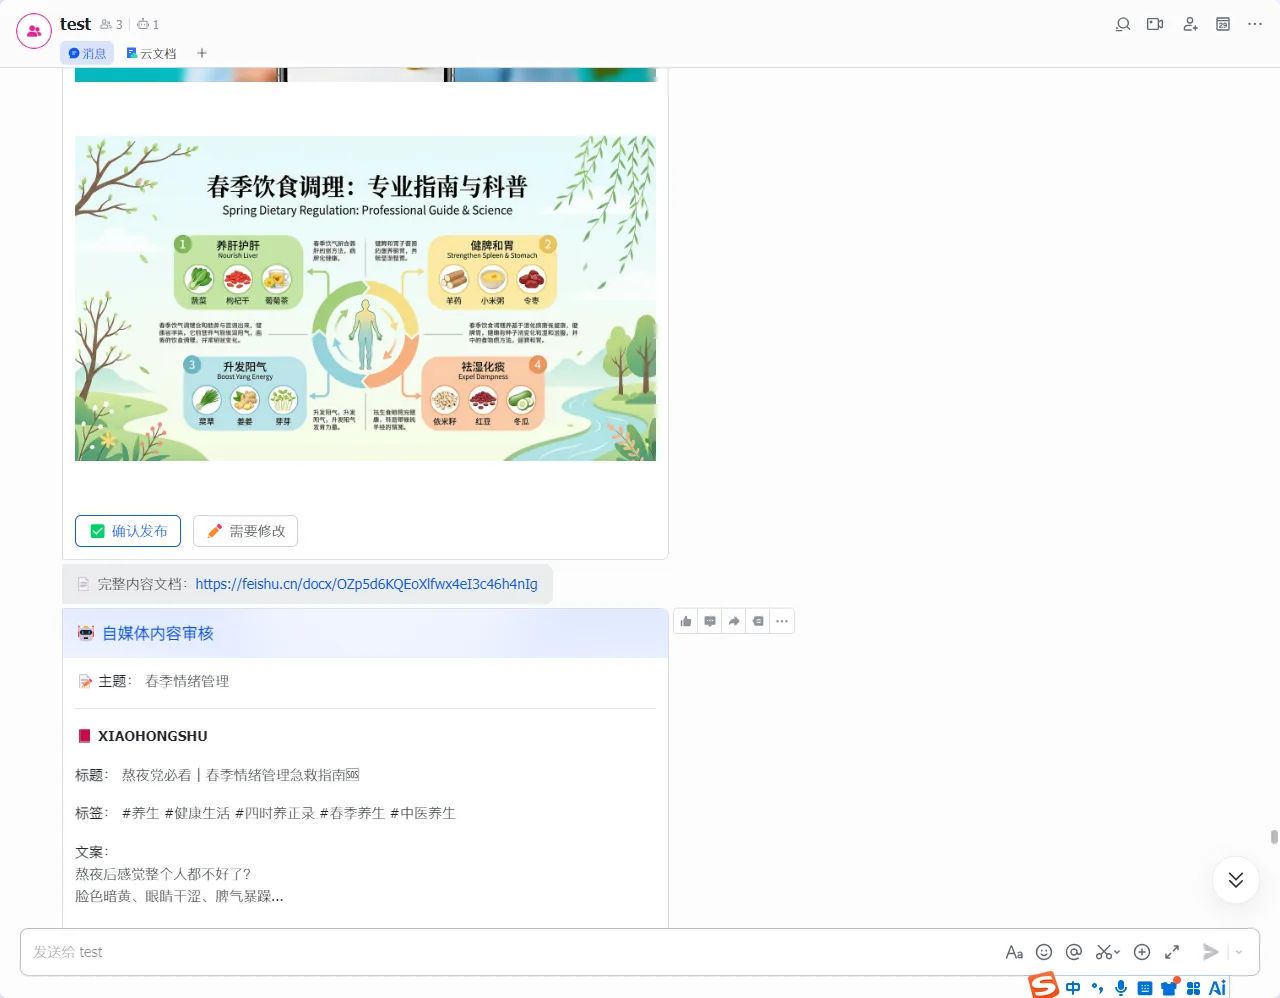Click the 需要修改 button

tap(245, 531)
